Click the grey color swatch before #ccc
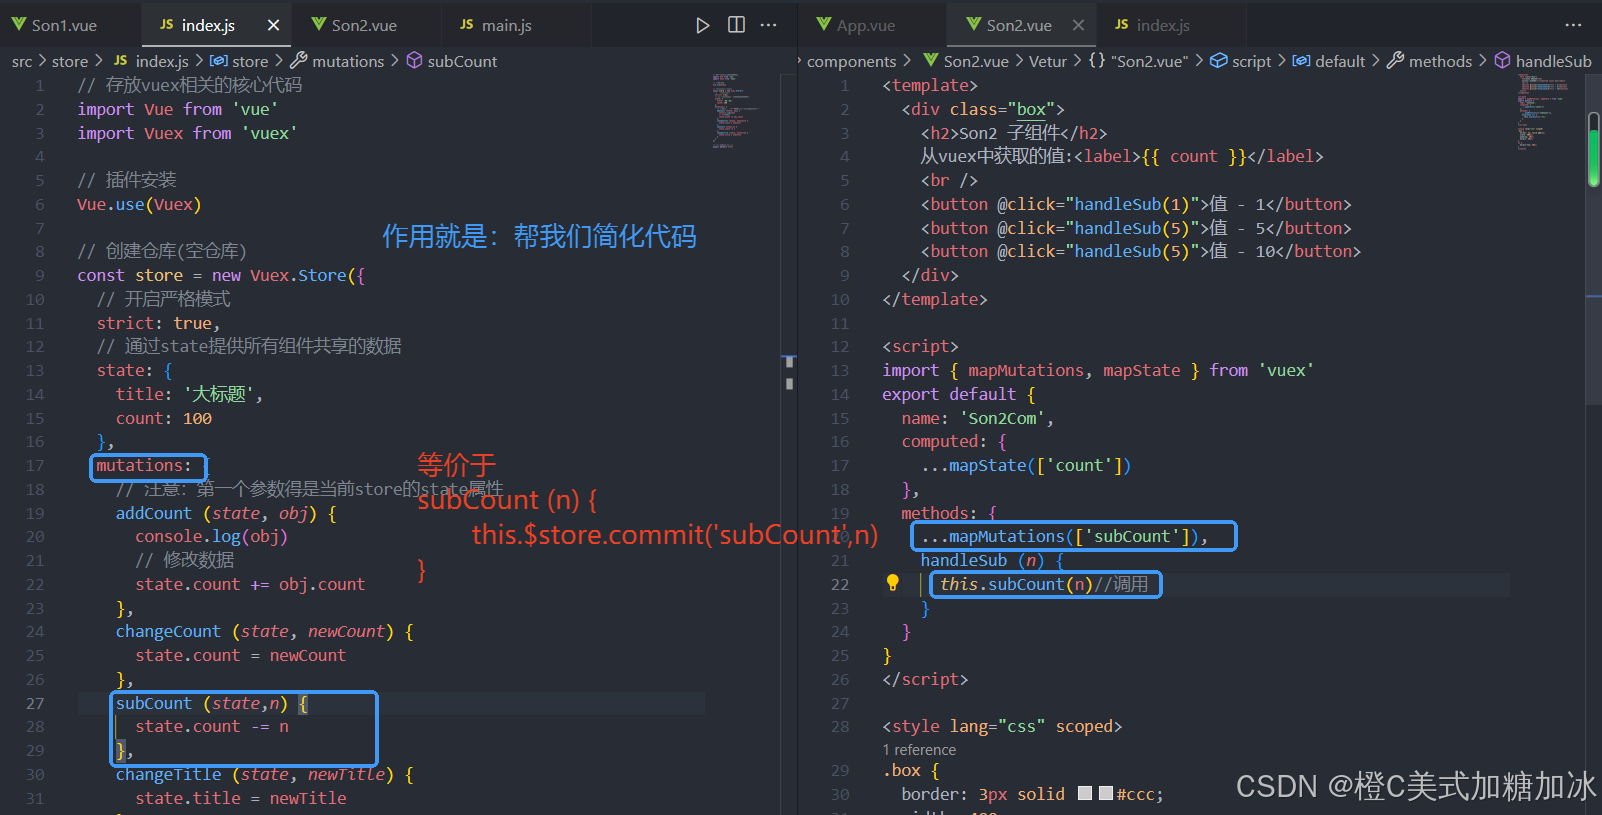1602x815 pixels. click(1106, 793)
